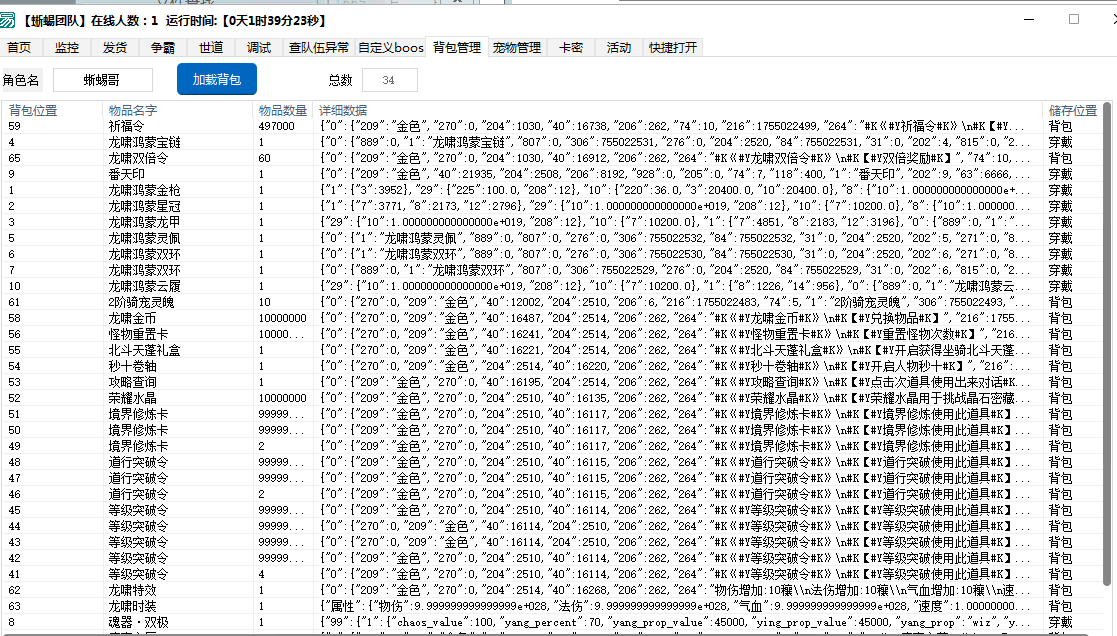Select the 北斗天蓬礼盒 row
Screen dimensions: 1117x636
coord(143,350)
